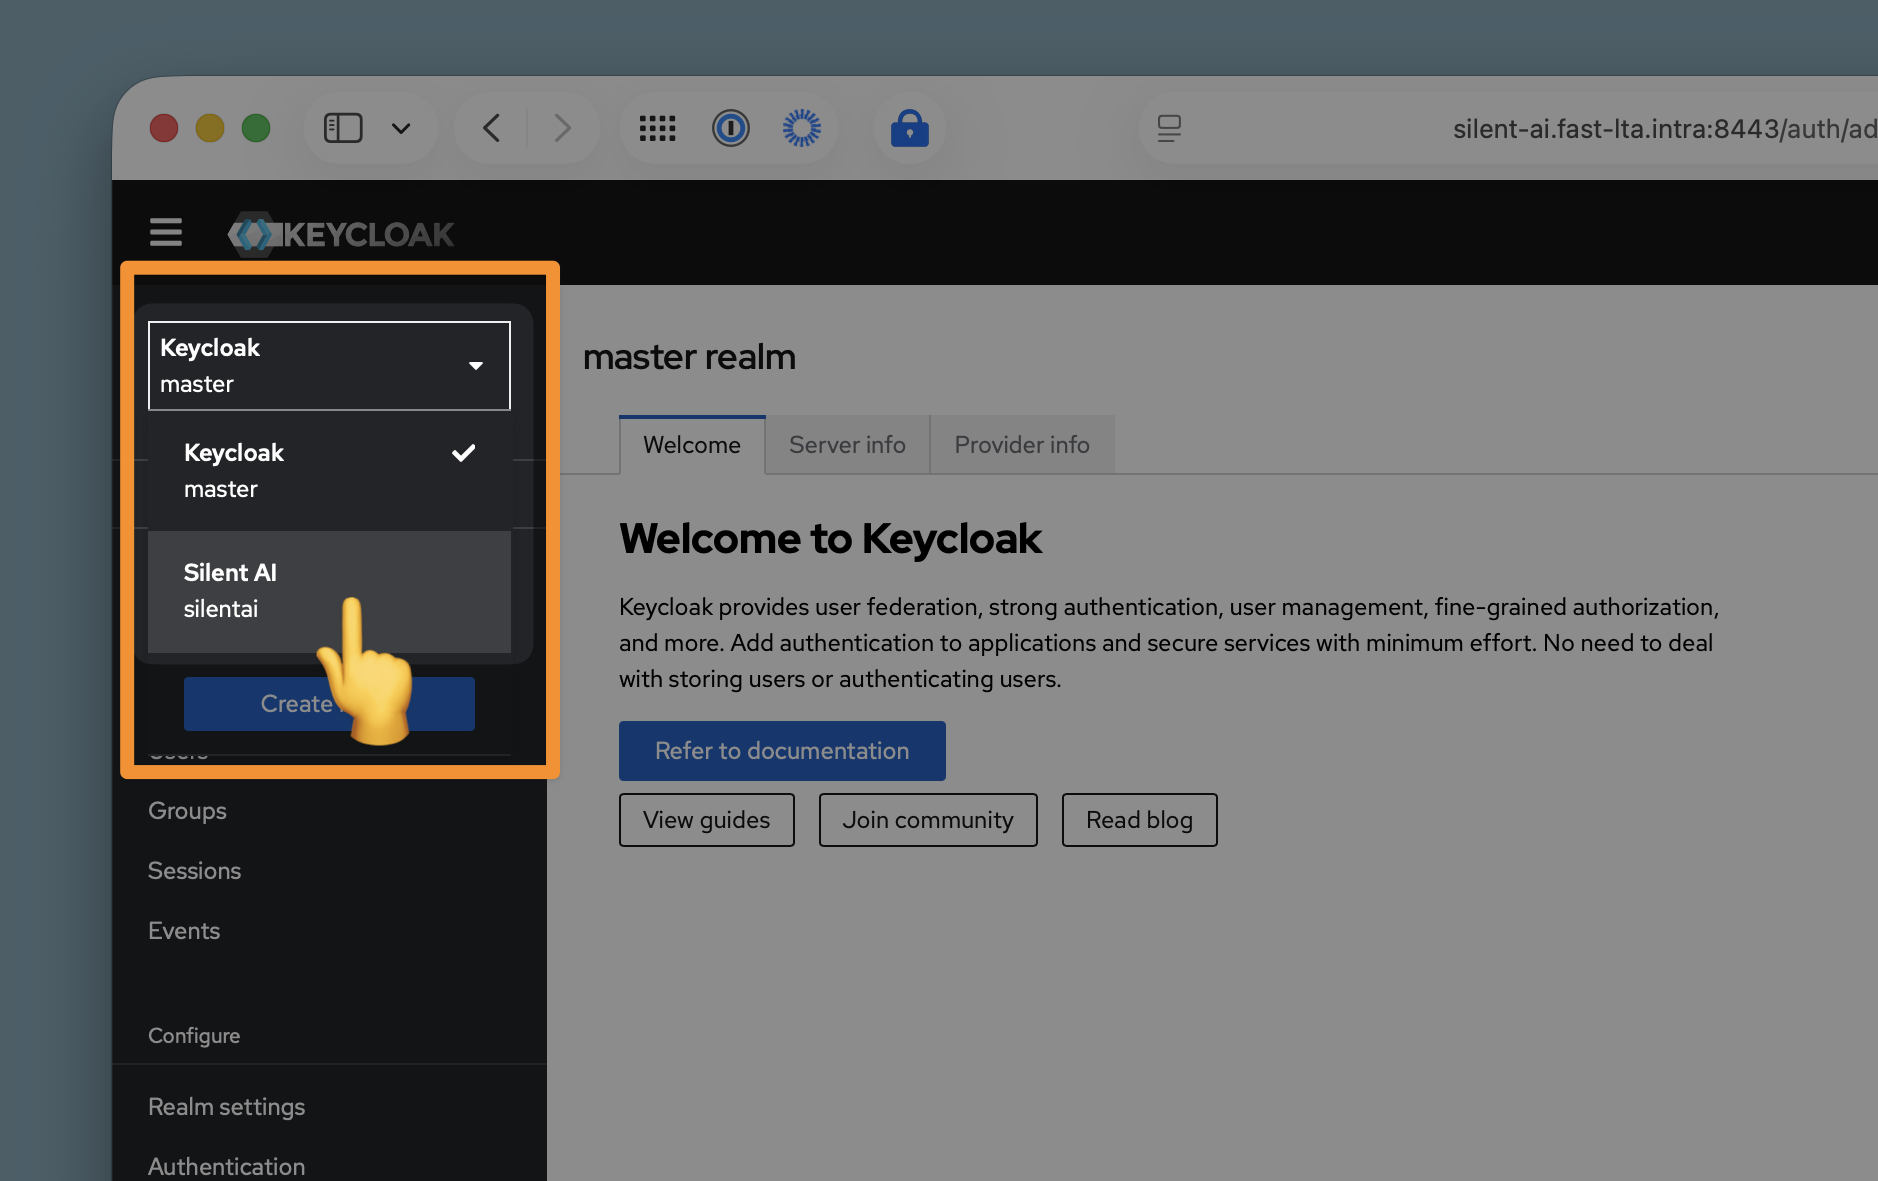Click the View guides button
Viewport: 1878px width, 1181px height.
click(x=707, y=820)
